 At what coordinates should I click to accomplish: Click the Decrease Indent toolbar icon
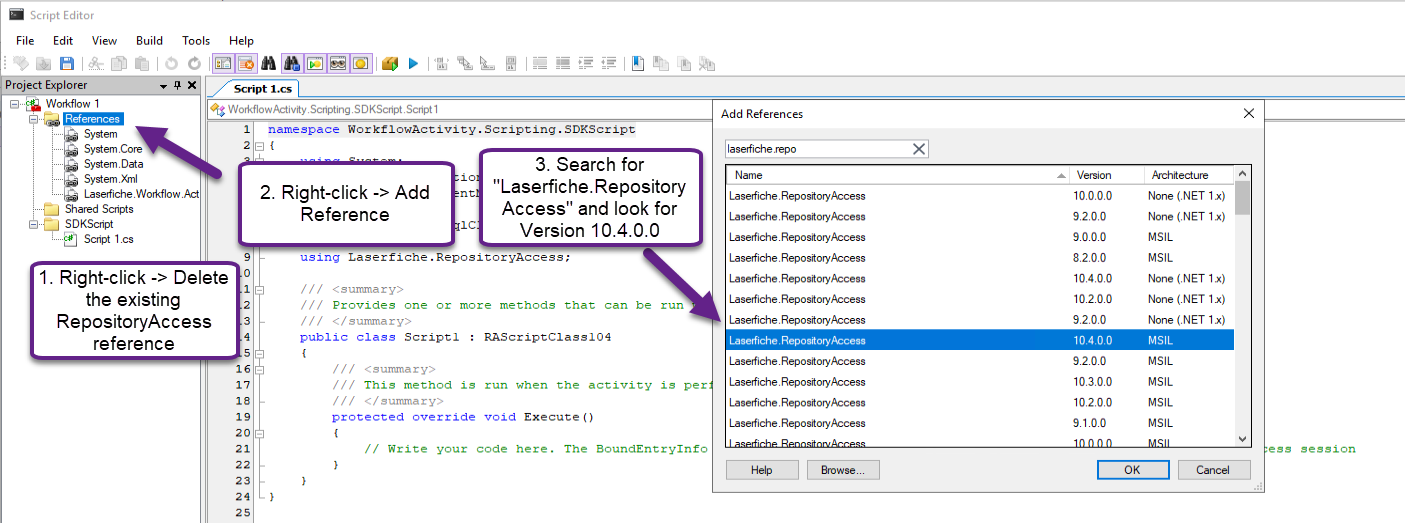tap(609, 63)
